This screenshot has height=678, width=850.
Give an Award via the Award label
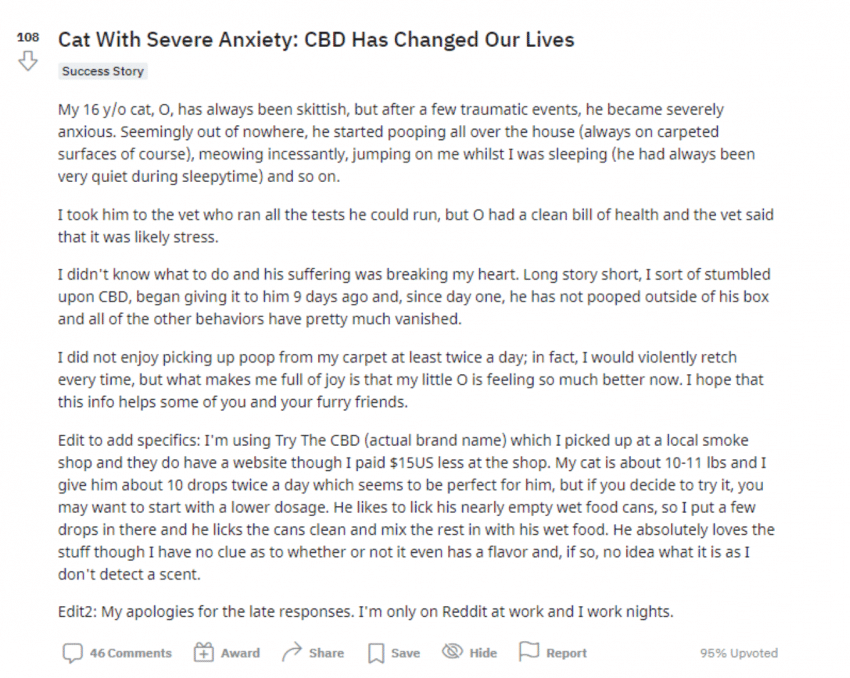pyautogui.click(x=240, y=653)
